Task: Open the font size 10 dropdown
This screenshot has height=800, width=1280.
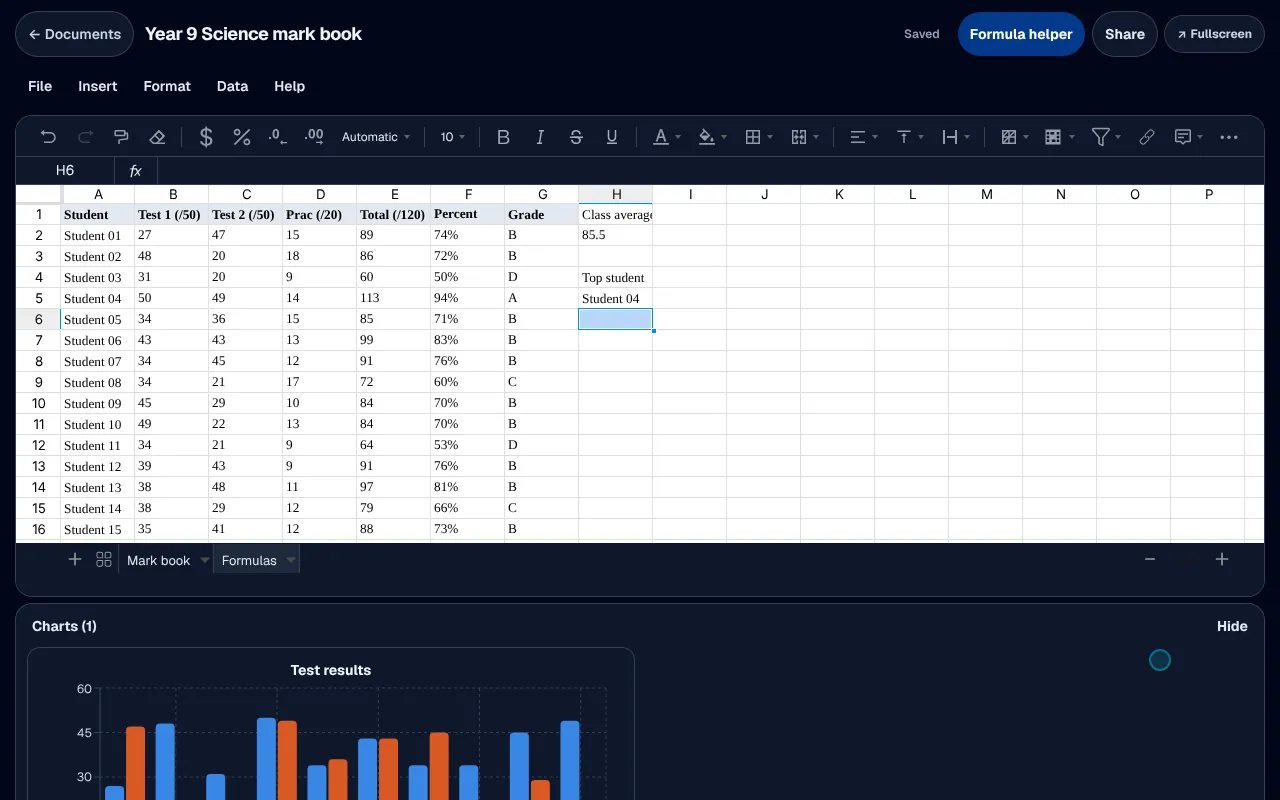Action: (453, 137)
